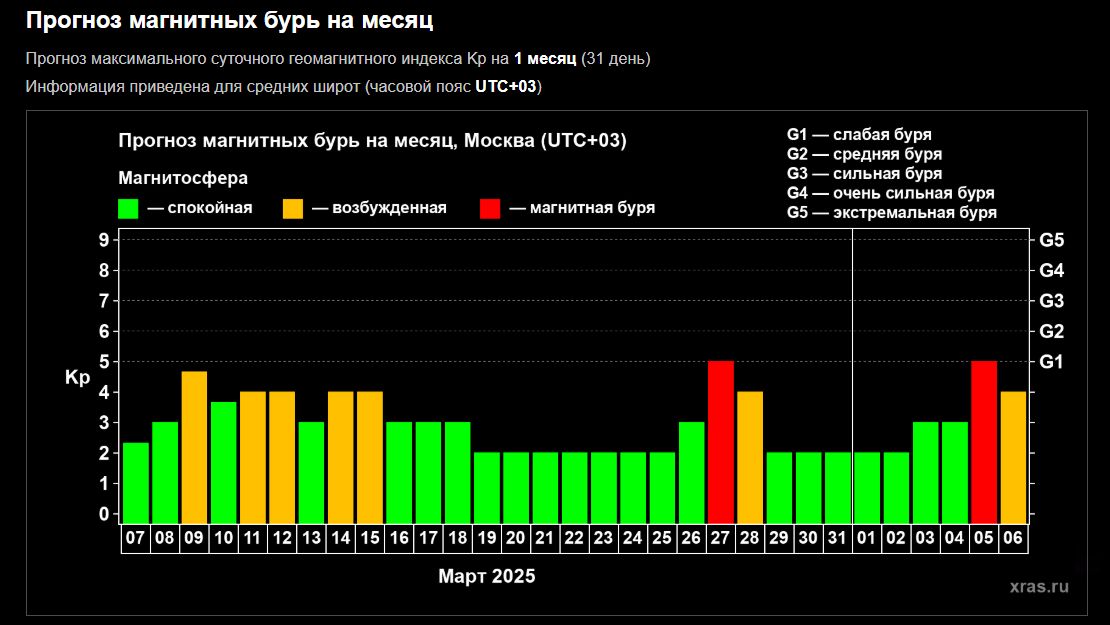
Task: Click the green "спокойная" legend swatch
Action: (128, 208)
